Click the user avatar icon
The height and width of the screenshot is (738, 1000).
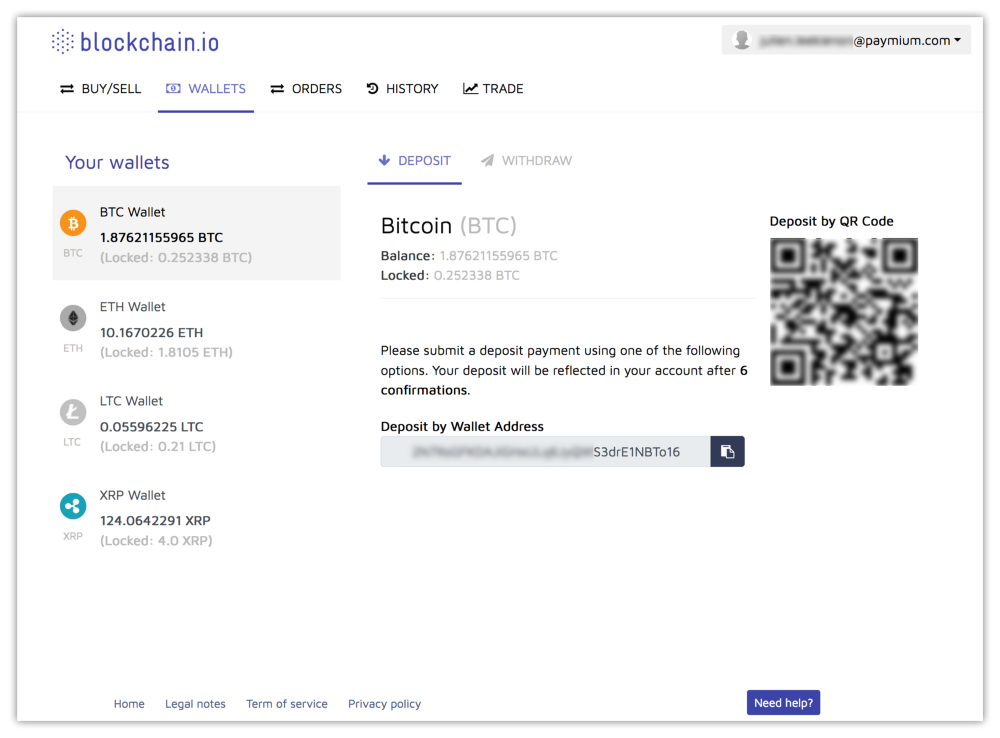click(742, 40)
